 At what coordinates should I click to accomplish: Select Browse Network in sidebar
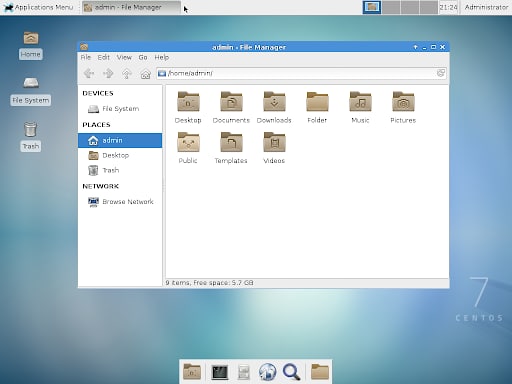[120, 202]
